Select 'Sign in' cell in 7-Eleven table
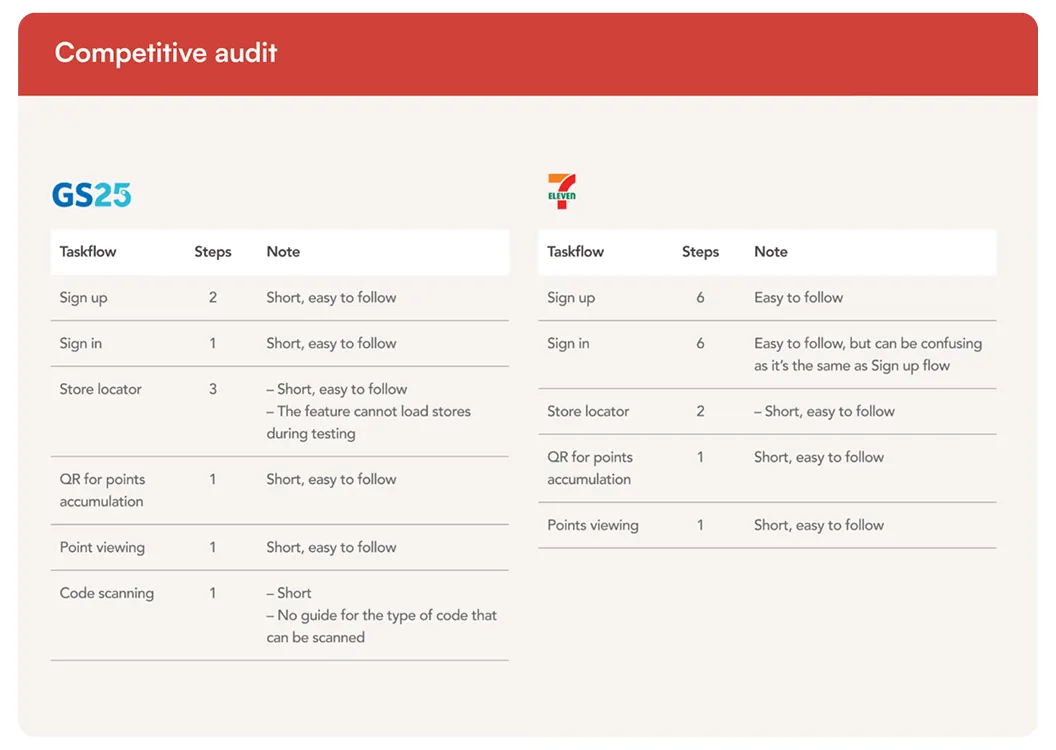This screenshot has height=750, width=1056. pyautogui.click(x=568, y=343)
